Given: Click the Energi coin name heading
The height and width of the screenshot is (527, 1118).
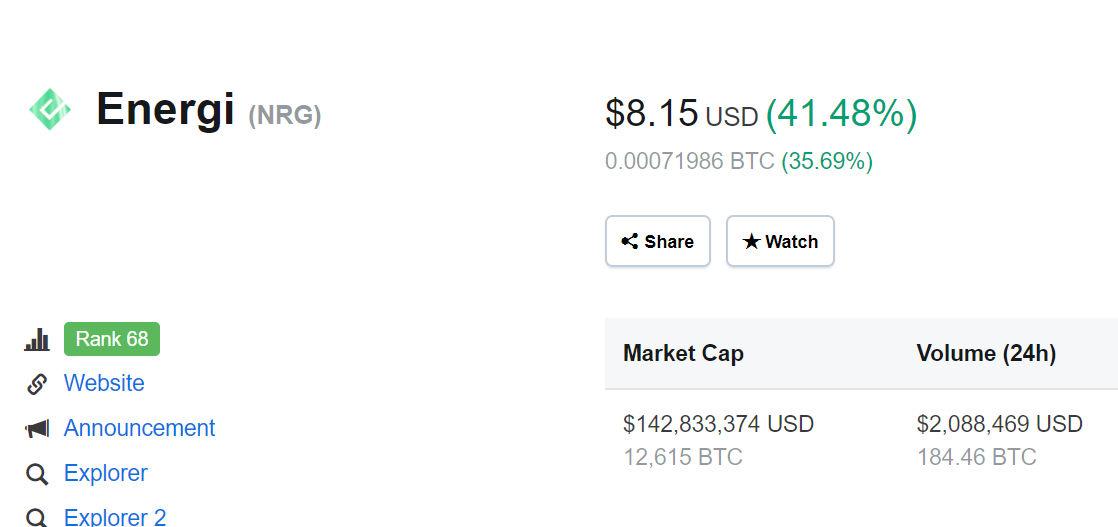Looking at the screenshot, I should [x=165, y=109].
